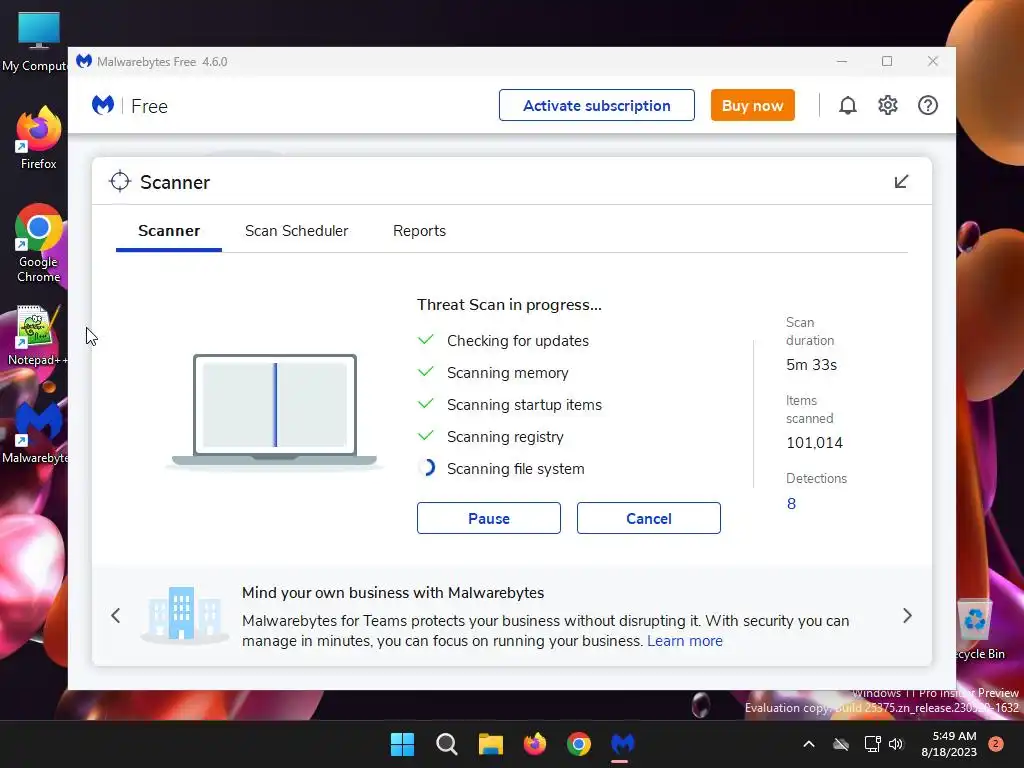Click "Mind your own business with Malwarebytes" heading
The width and height of the screenshot is (1024, 768).
393,593
